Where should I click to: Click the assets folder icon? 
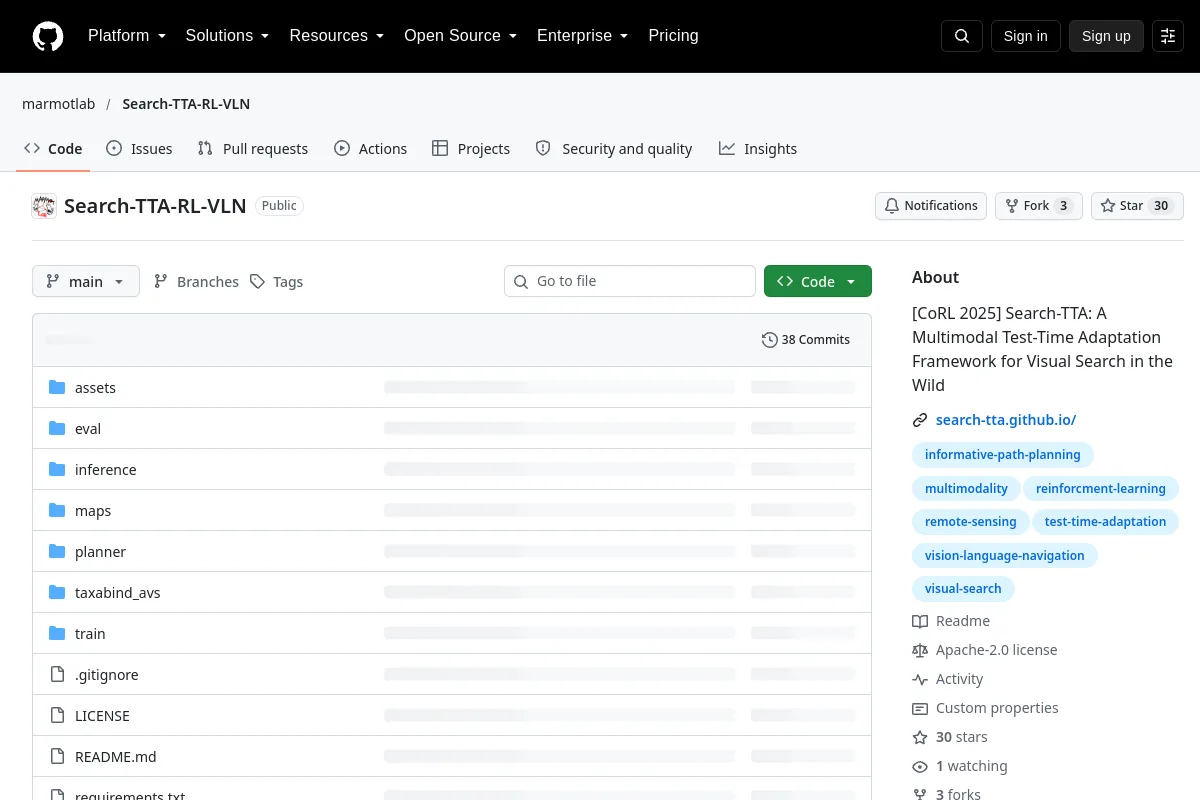pyautogui.click(x=57, y=387)
